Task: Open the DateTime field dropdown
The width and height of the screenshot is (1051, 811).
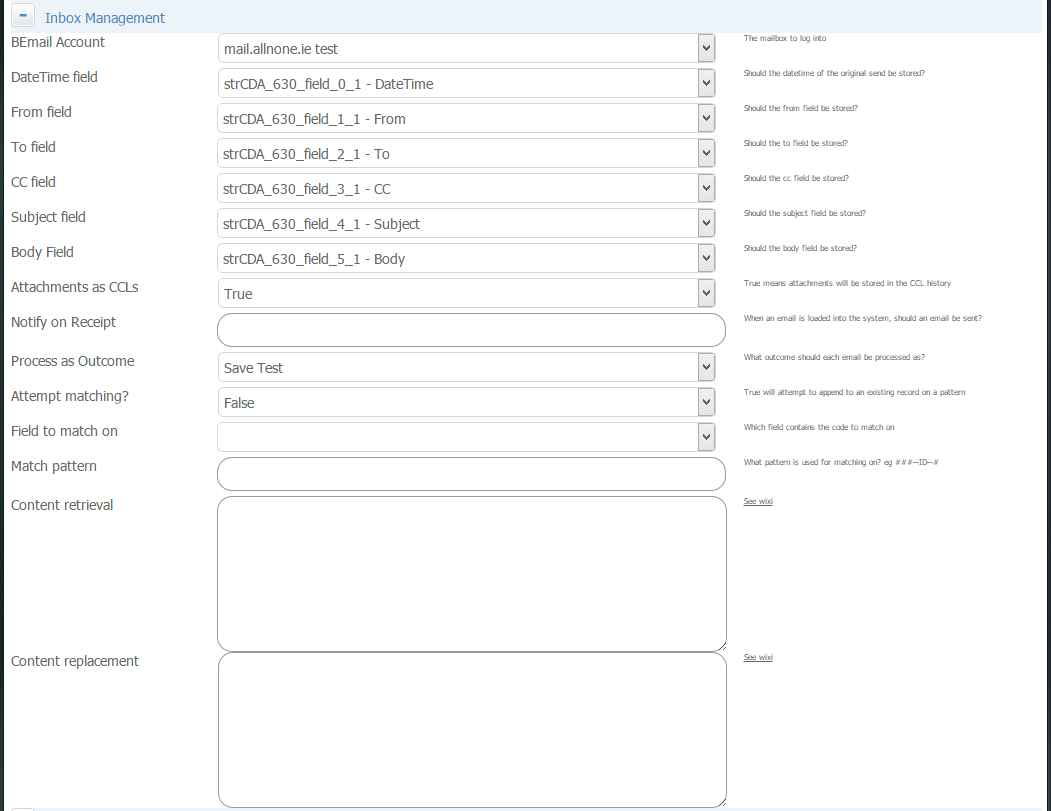Action: click(x=705, y=83)
